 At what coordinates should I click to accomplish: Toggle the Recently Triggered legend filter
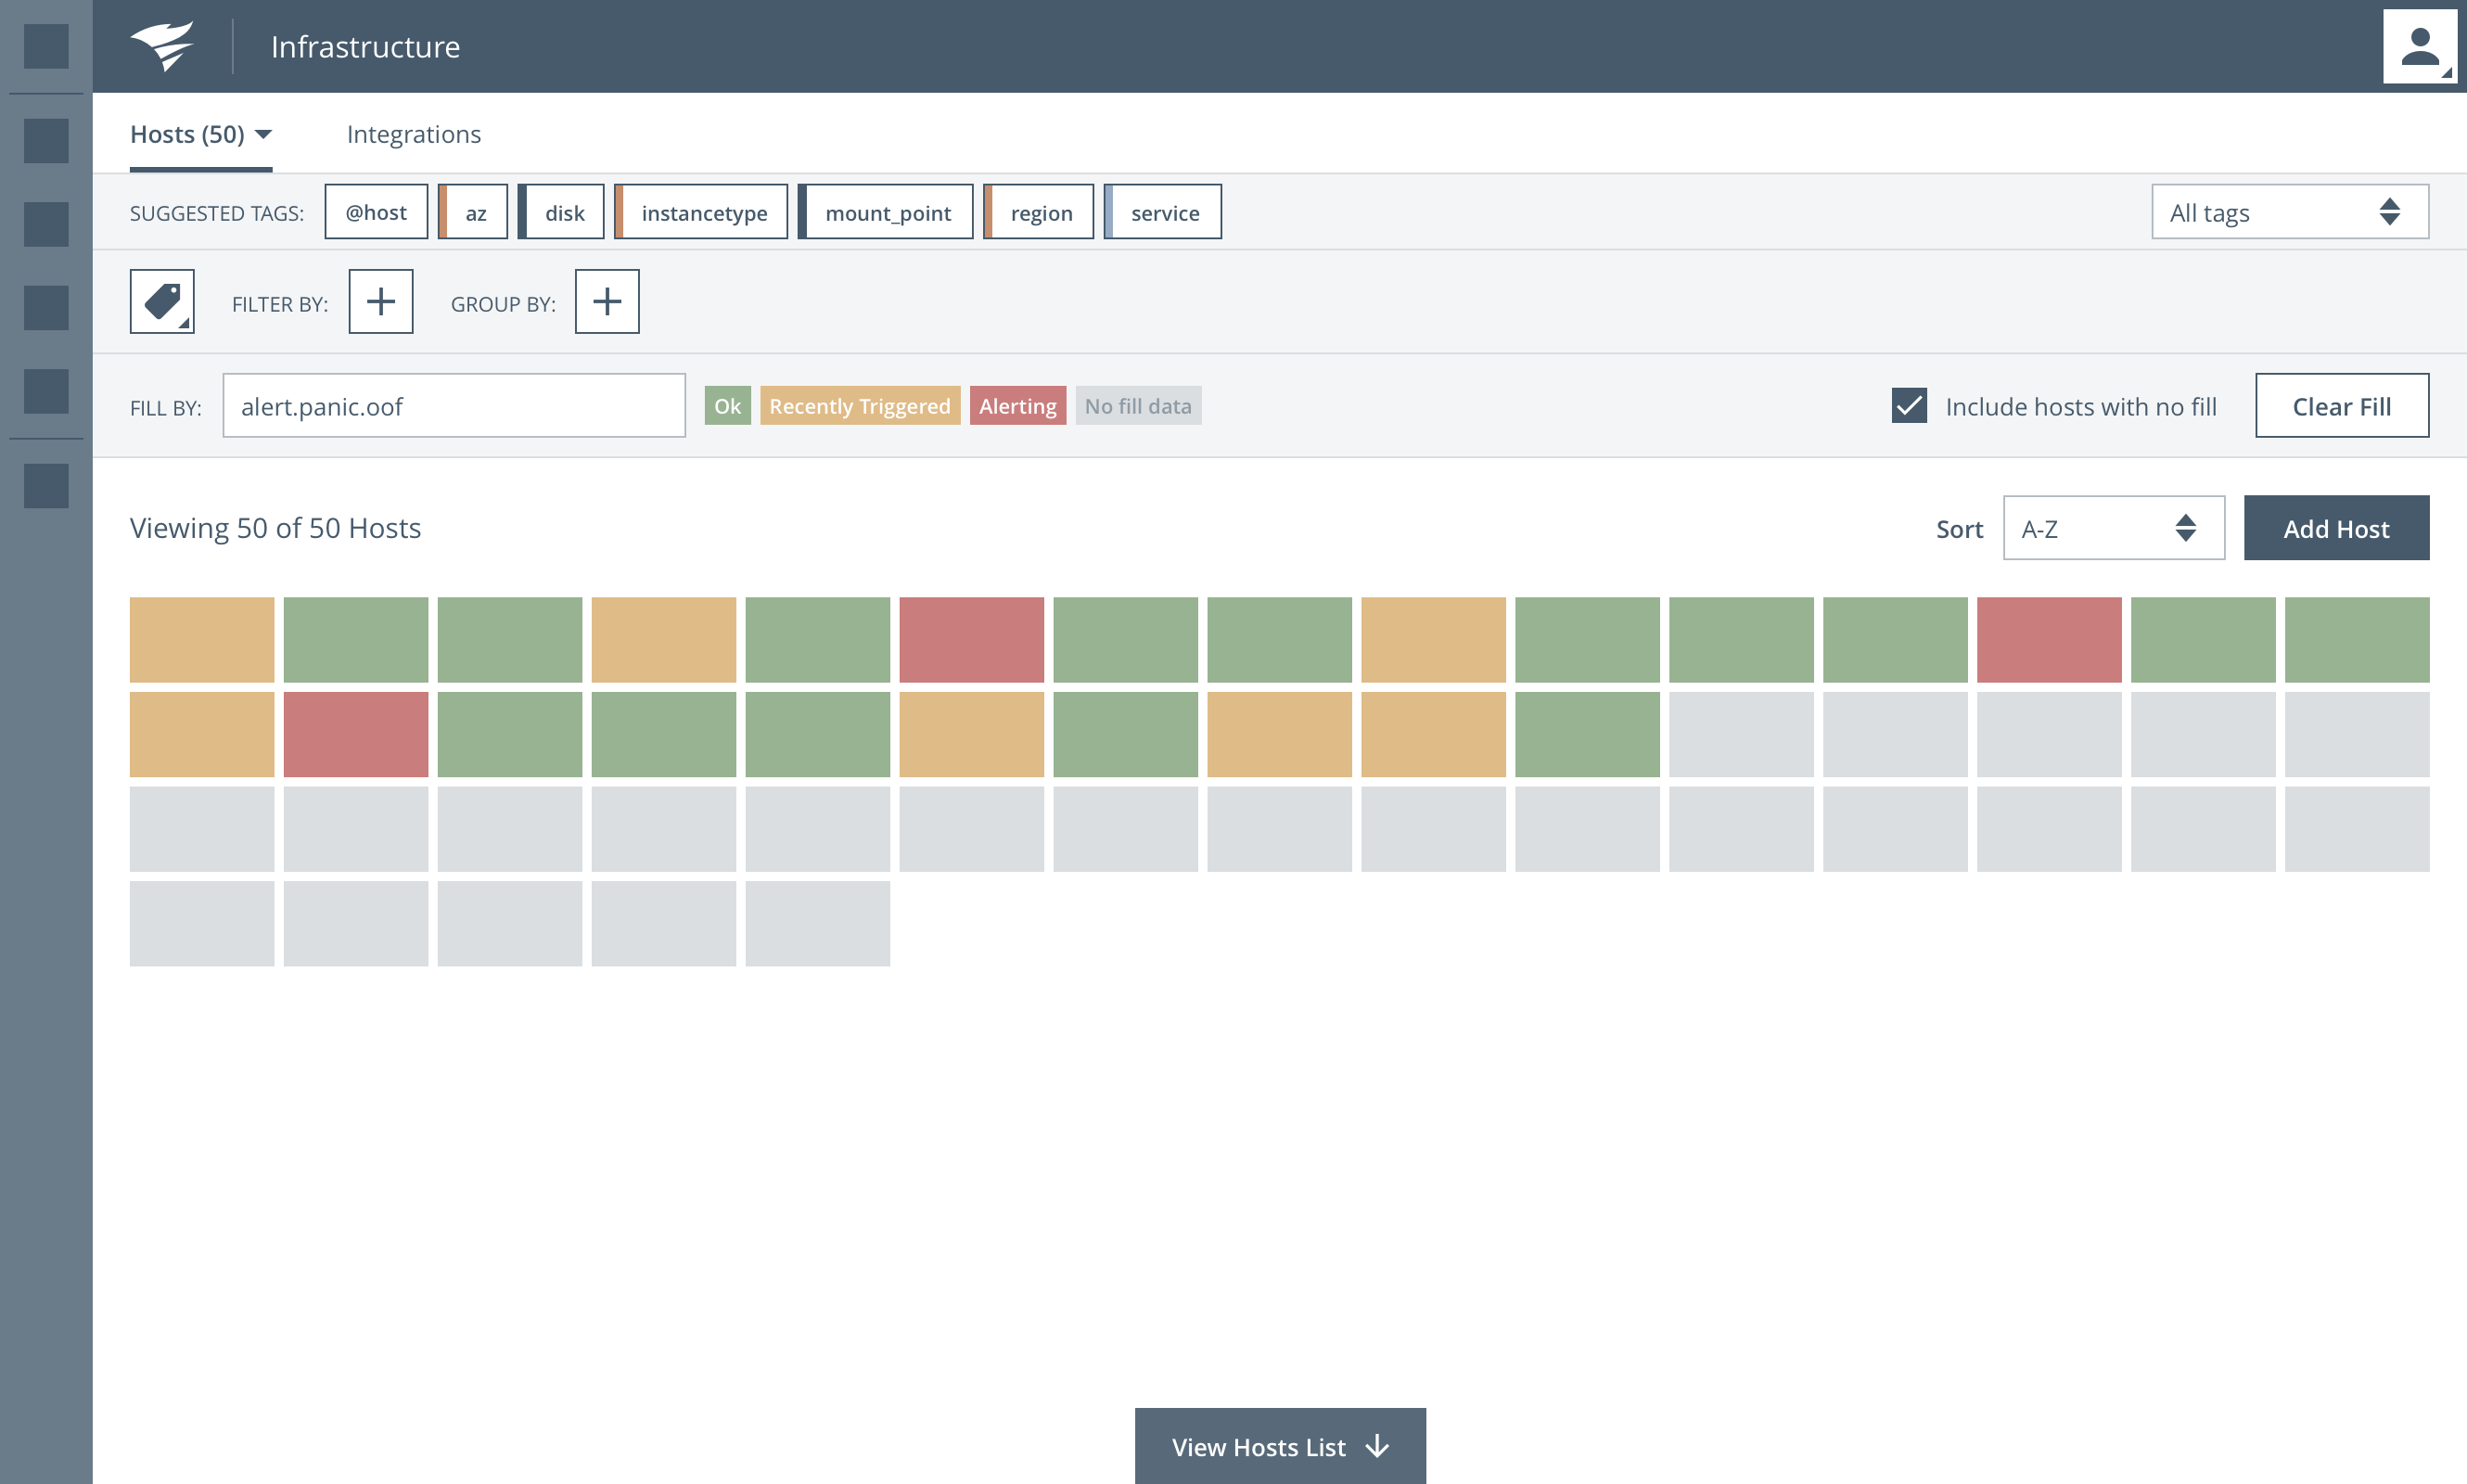(859, 405)
